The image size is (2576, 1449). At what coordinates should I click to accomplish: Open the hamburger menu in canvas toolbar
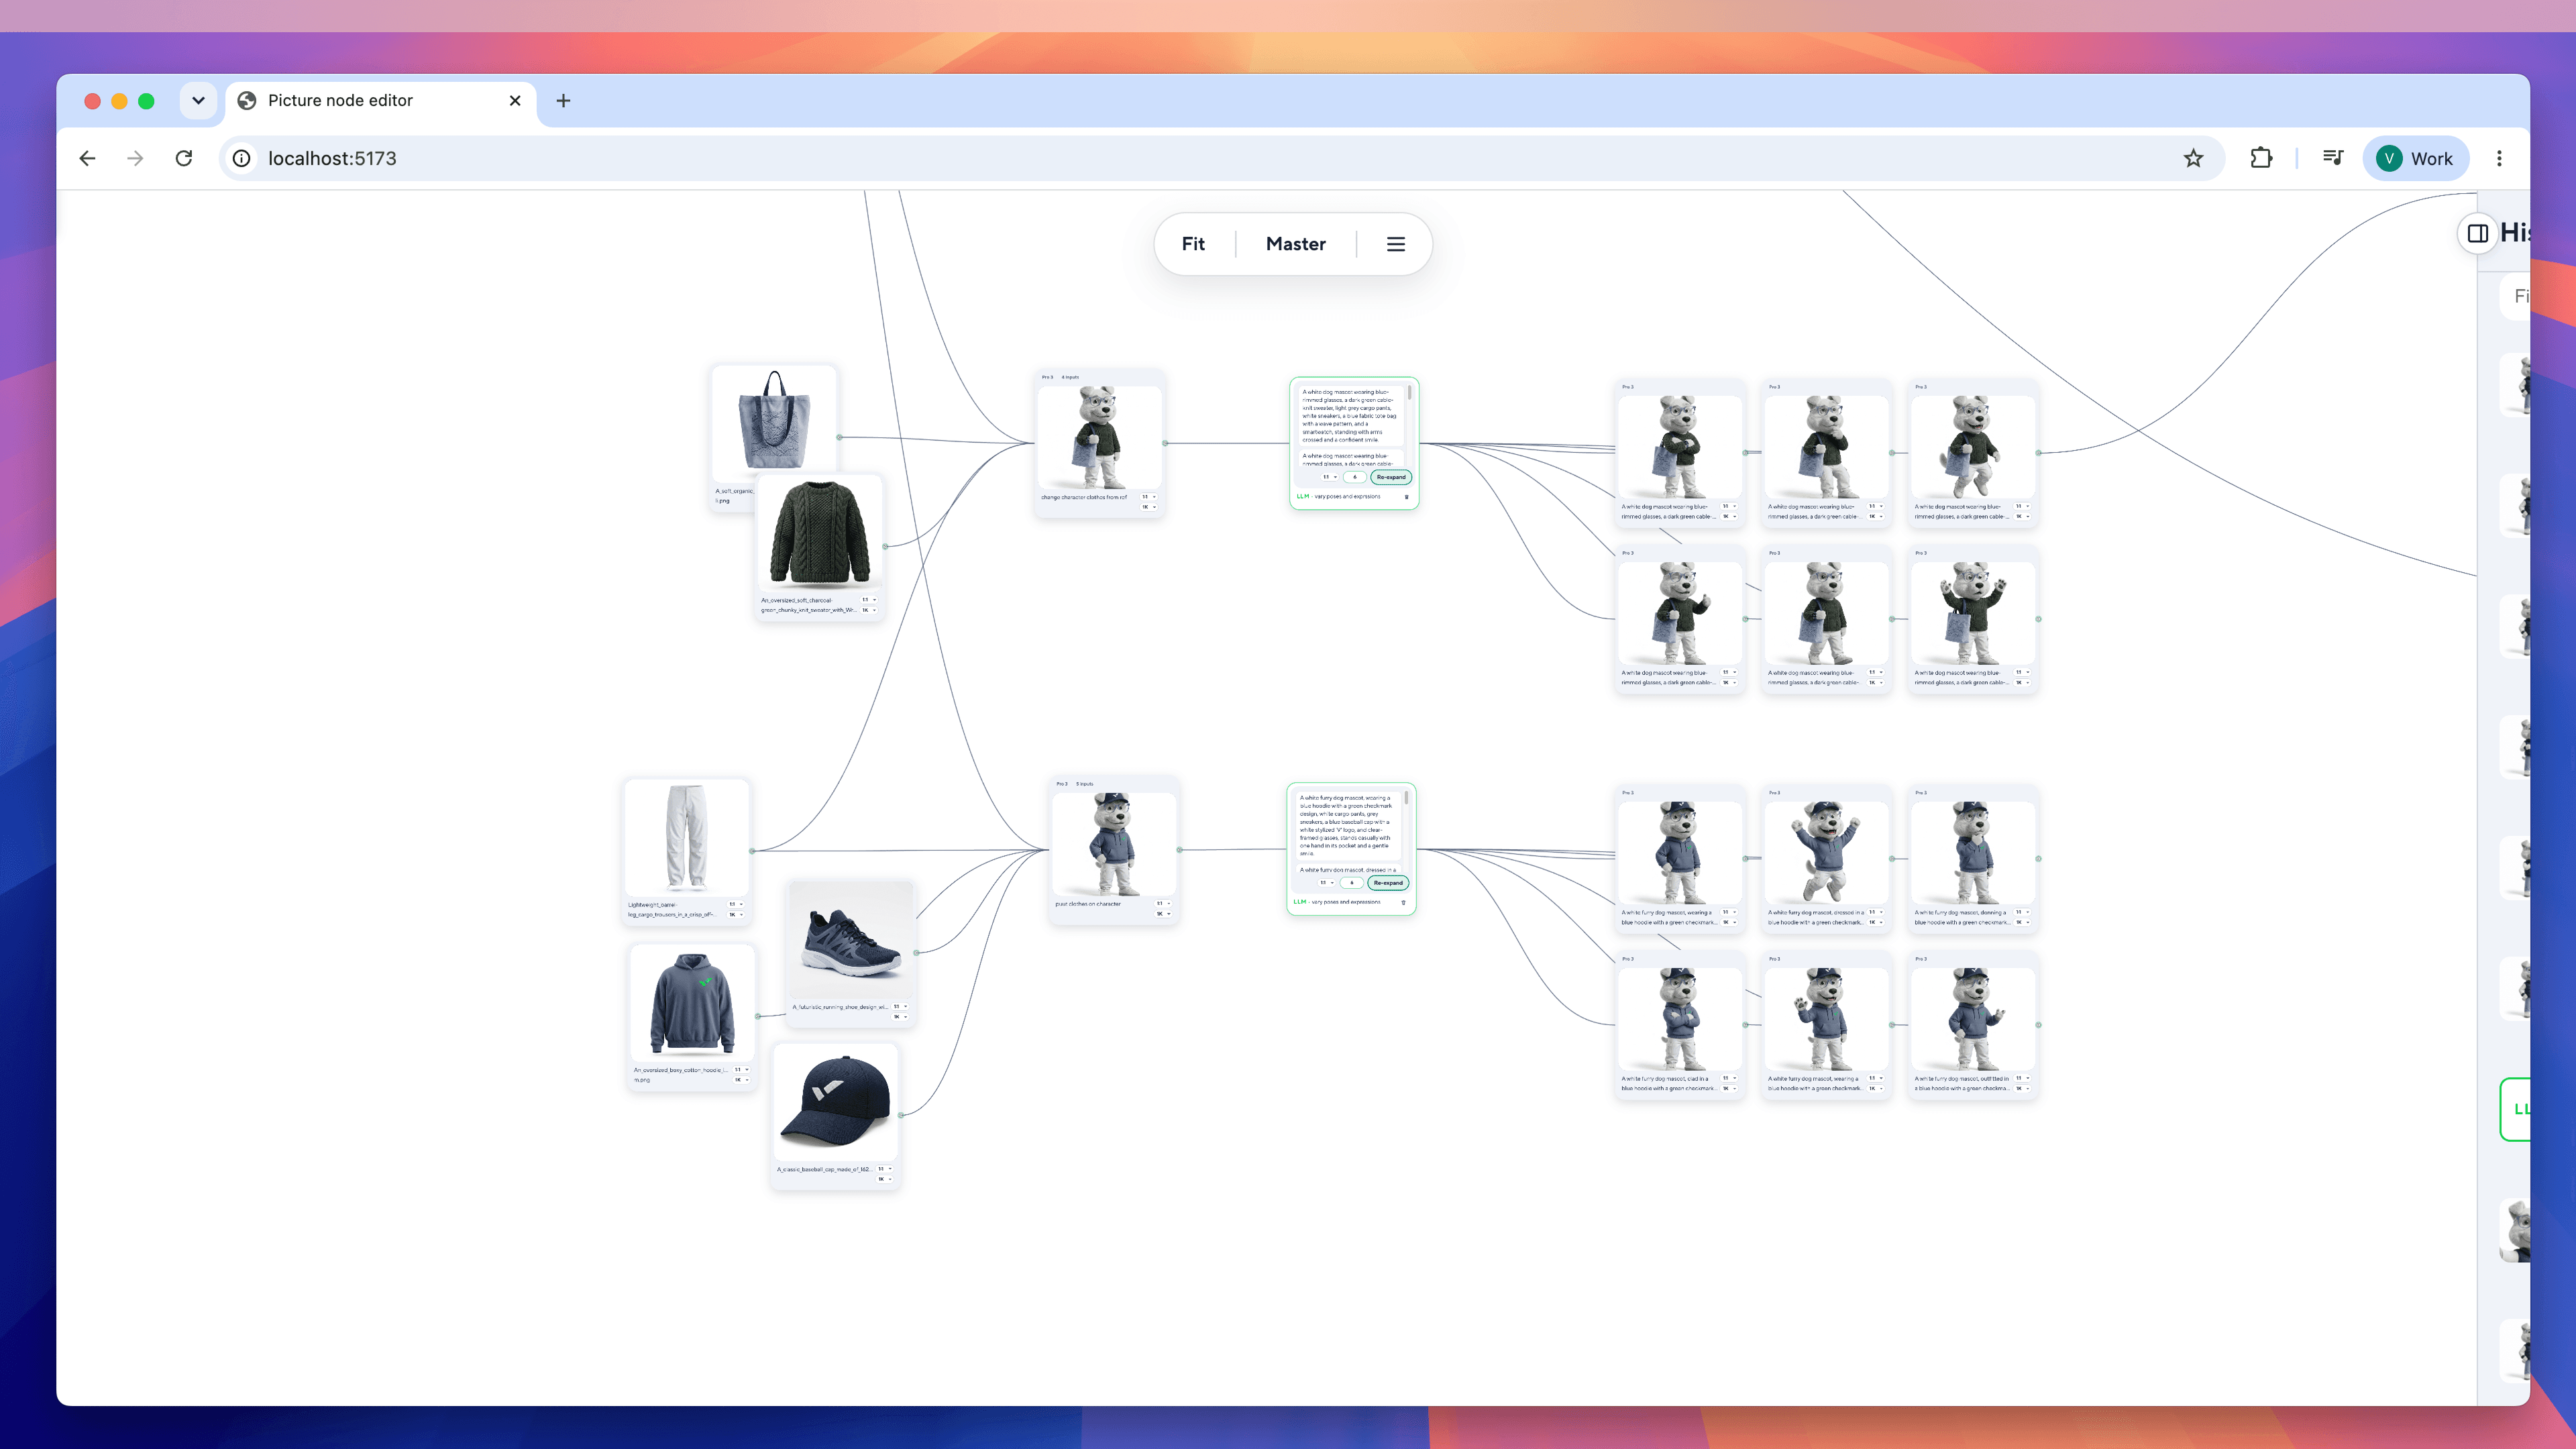coord(1396,244)
